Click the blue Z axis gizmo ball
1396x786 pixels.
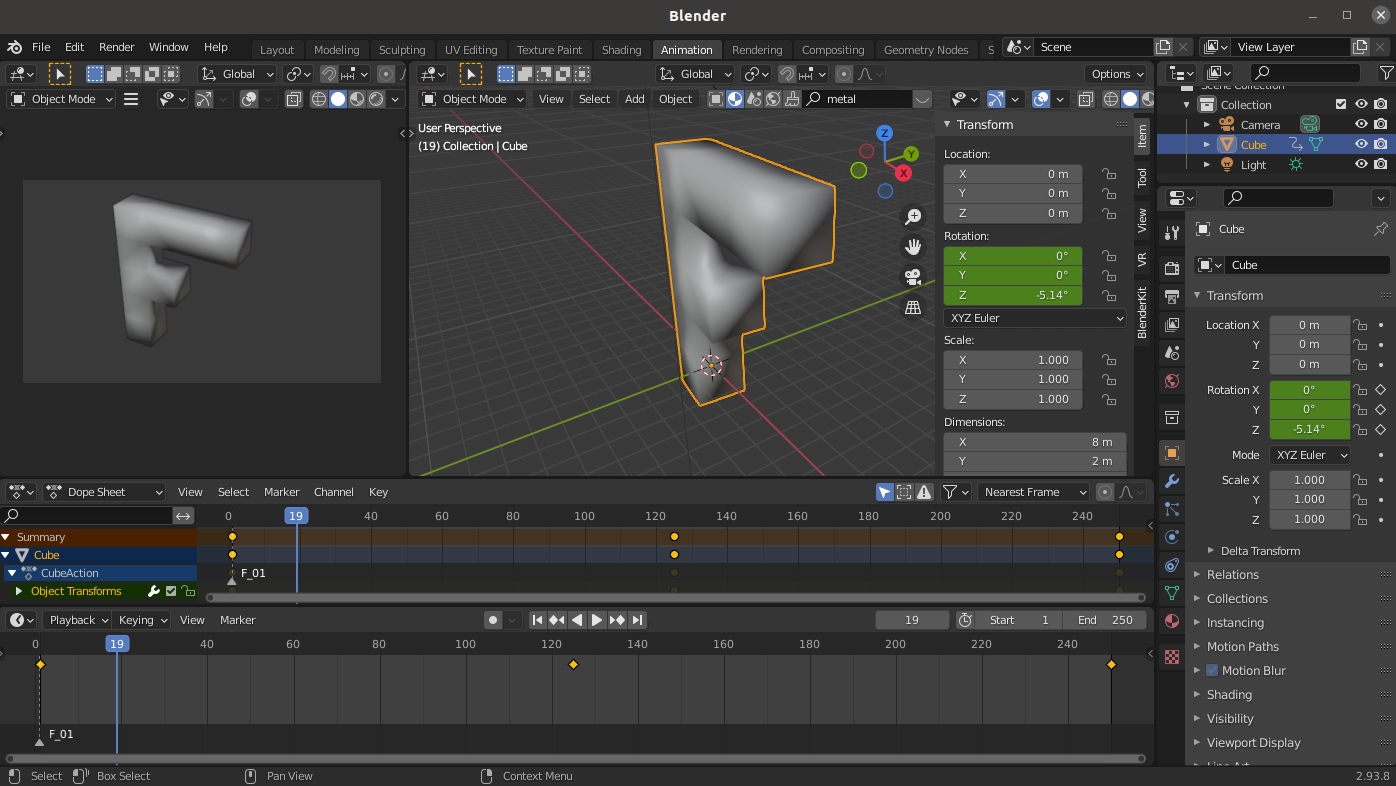click(x=884, y=133)
